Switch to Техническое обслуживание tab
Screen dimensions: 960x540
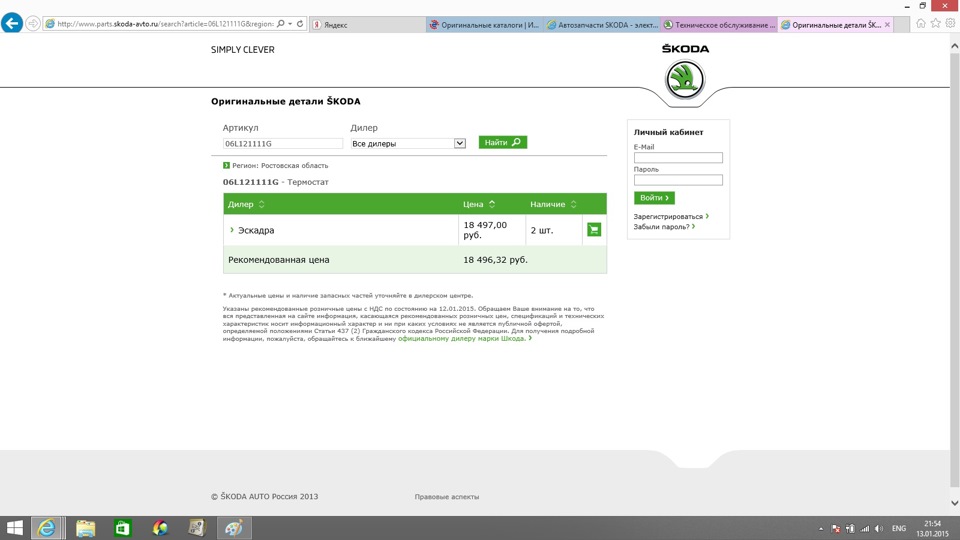coord(719,24)
